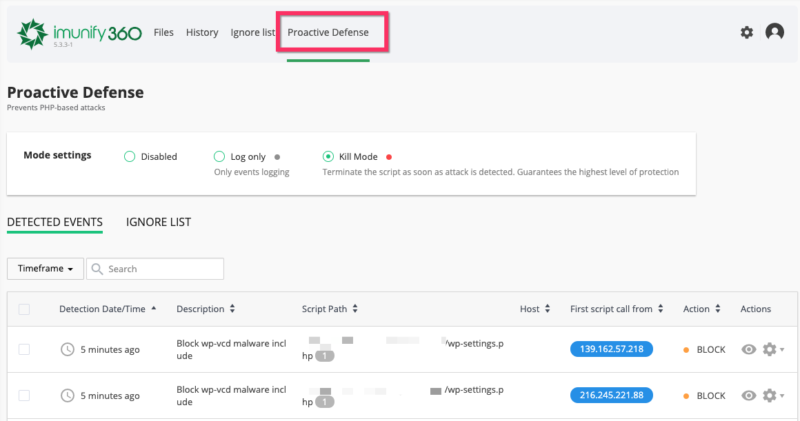Click description text in 216.245.221.88 row
800x421 pixels.
click(x=231, y=395)
